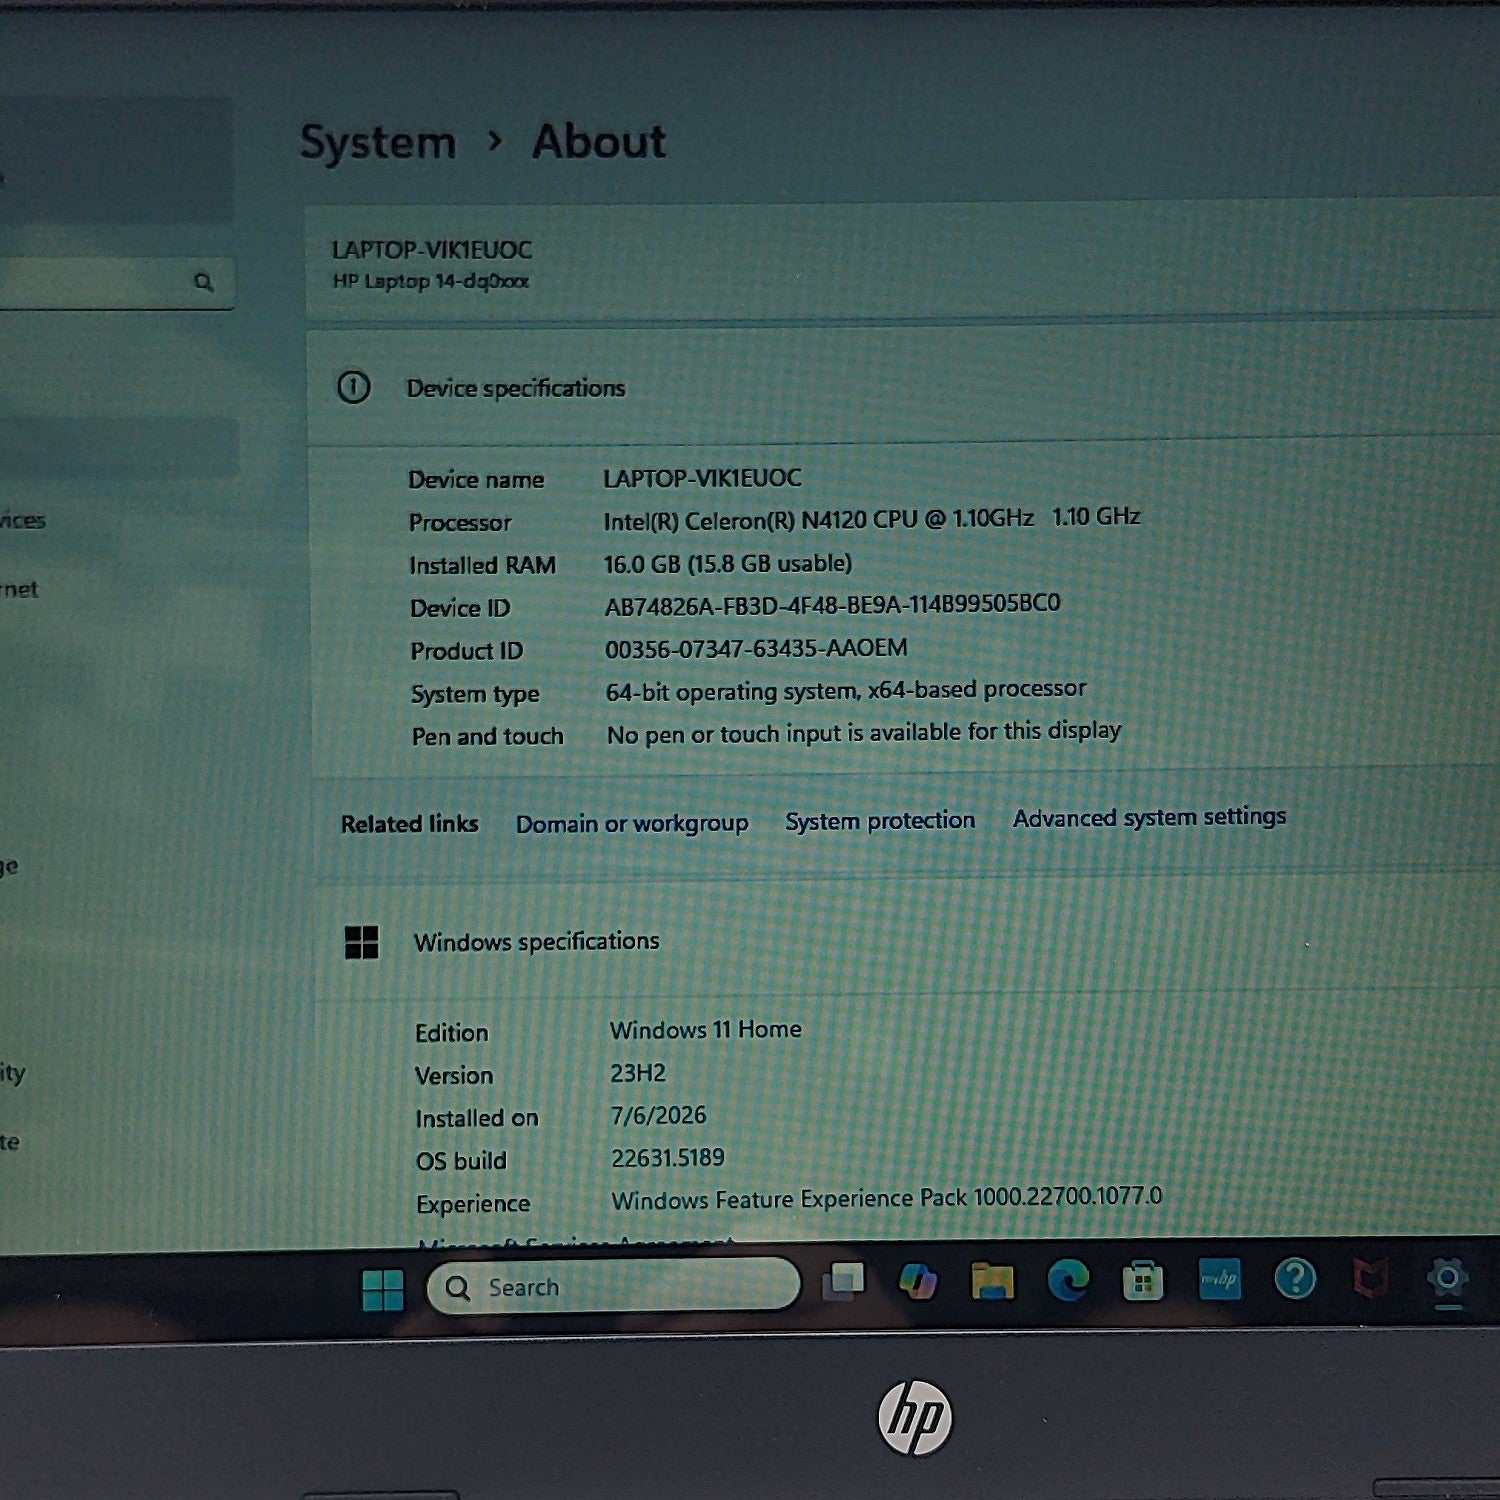The width and height of the screenshot is (1500, 1500).
Task: Launch Copilot from the taskbar
Action: tap(917, 1281)
